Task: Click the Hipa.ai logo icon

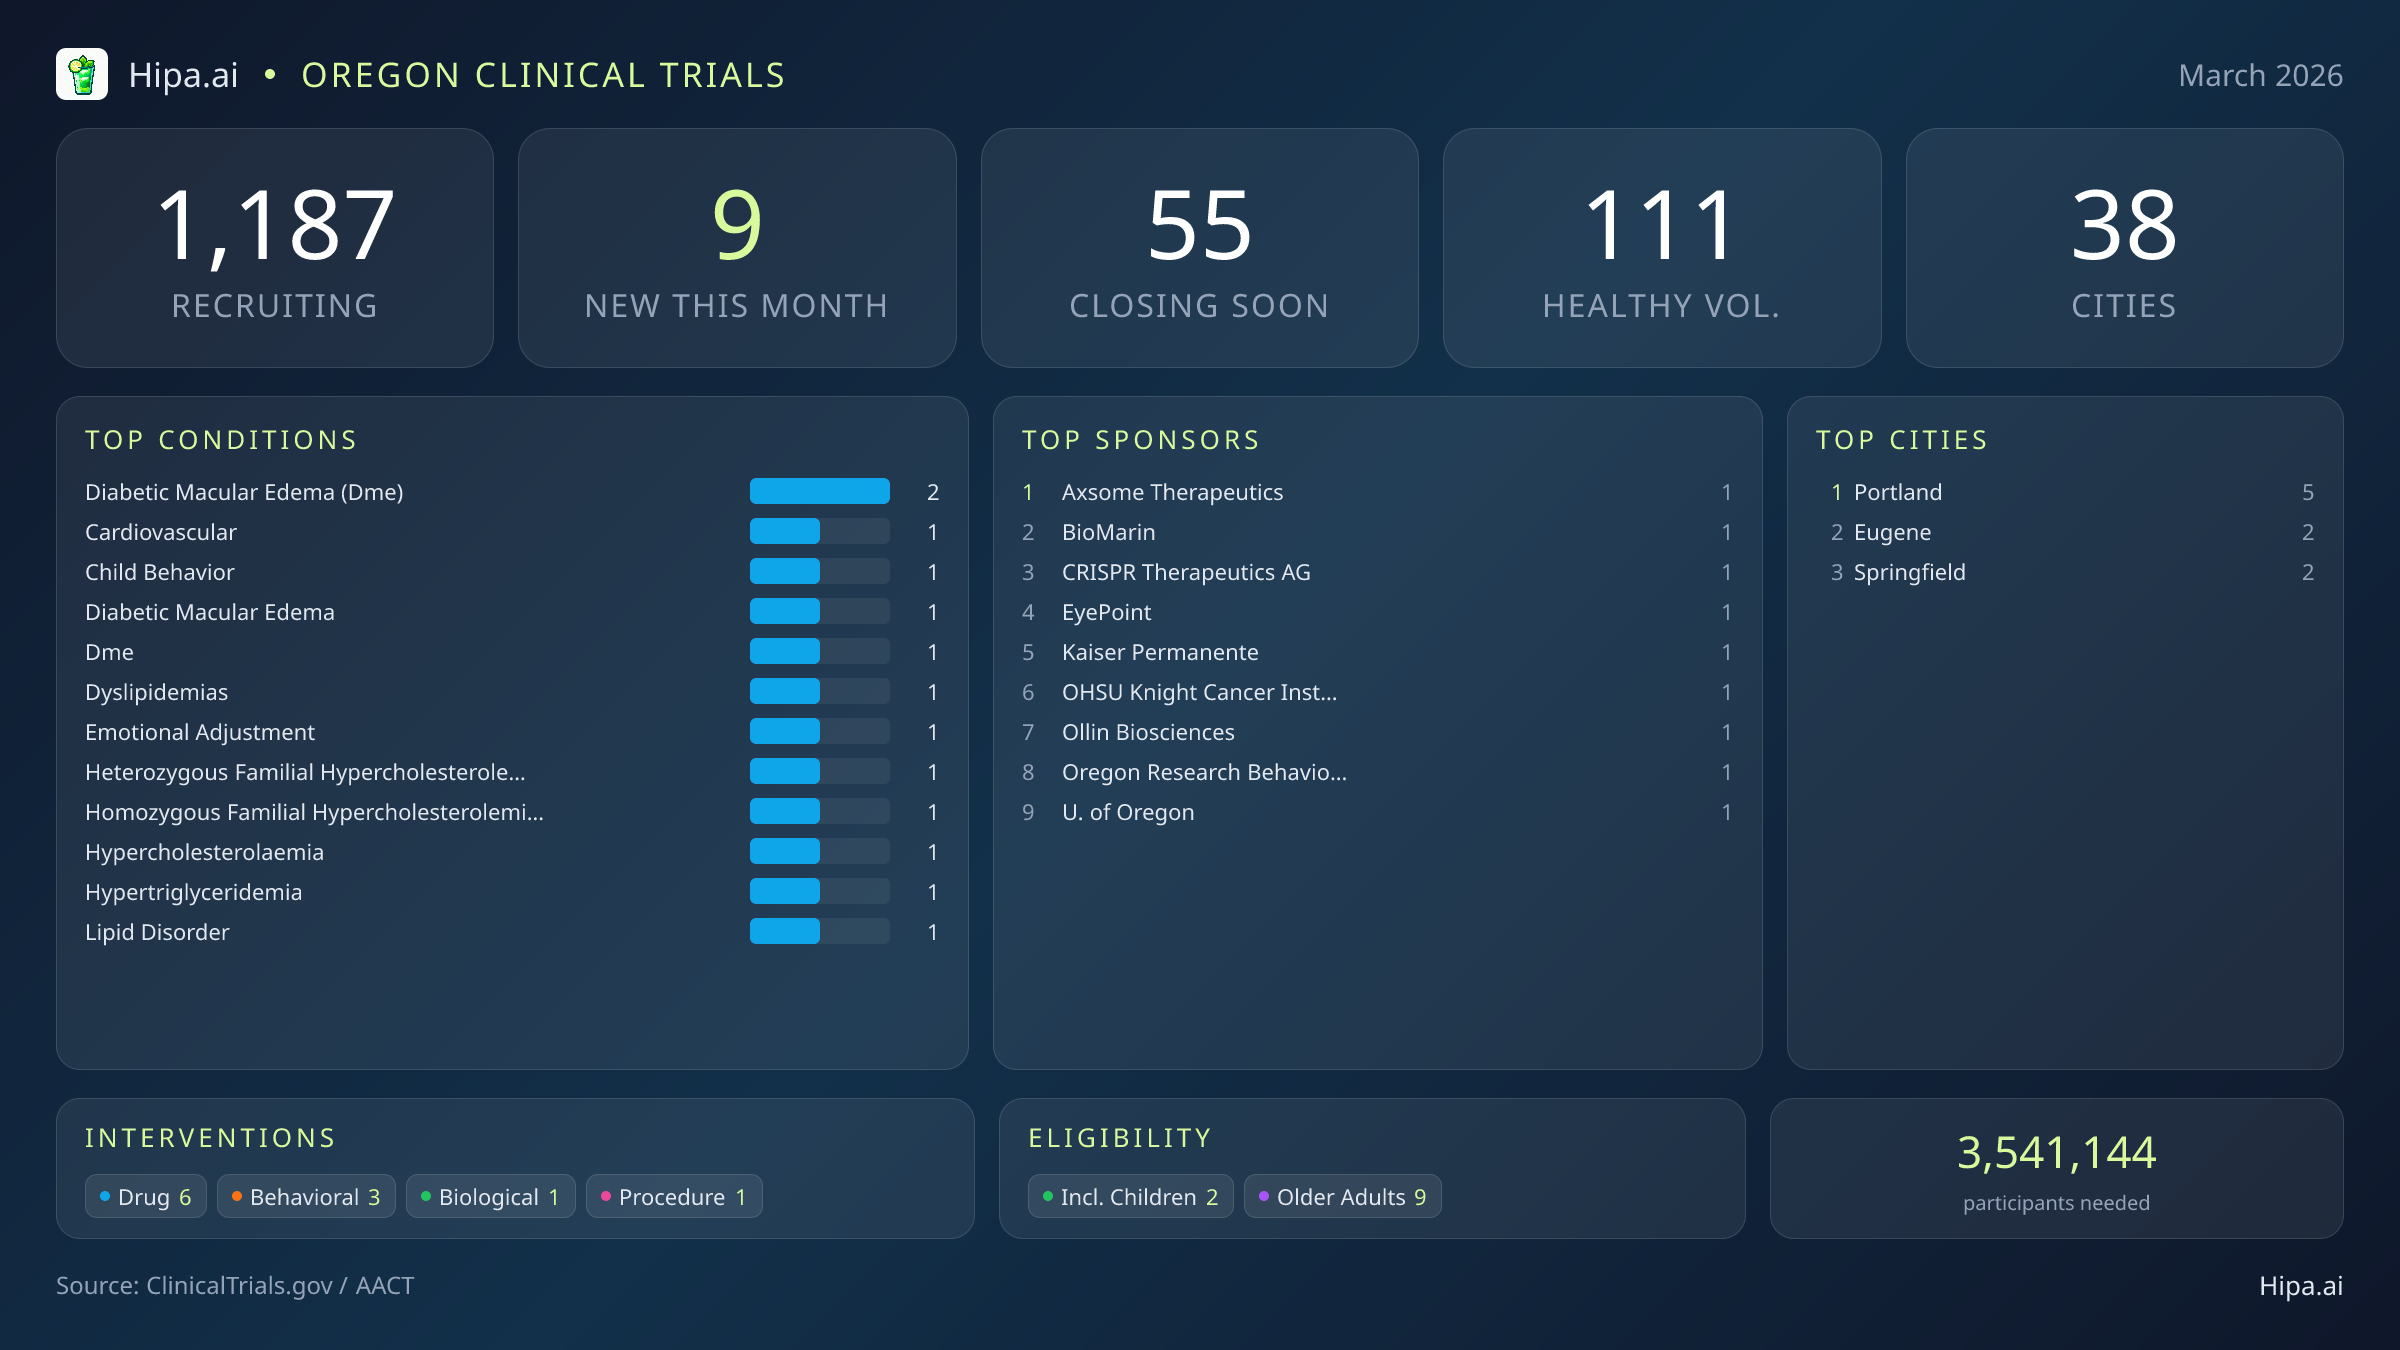Action: (x=84, y=73)
